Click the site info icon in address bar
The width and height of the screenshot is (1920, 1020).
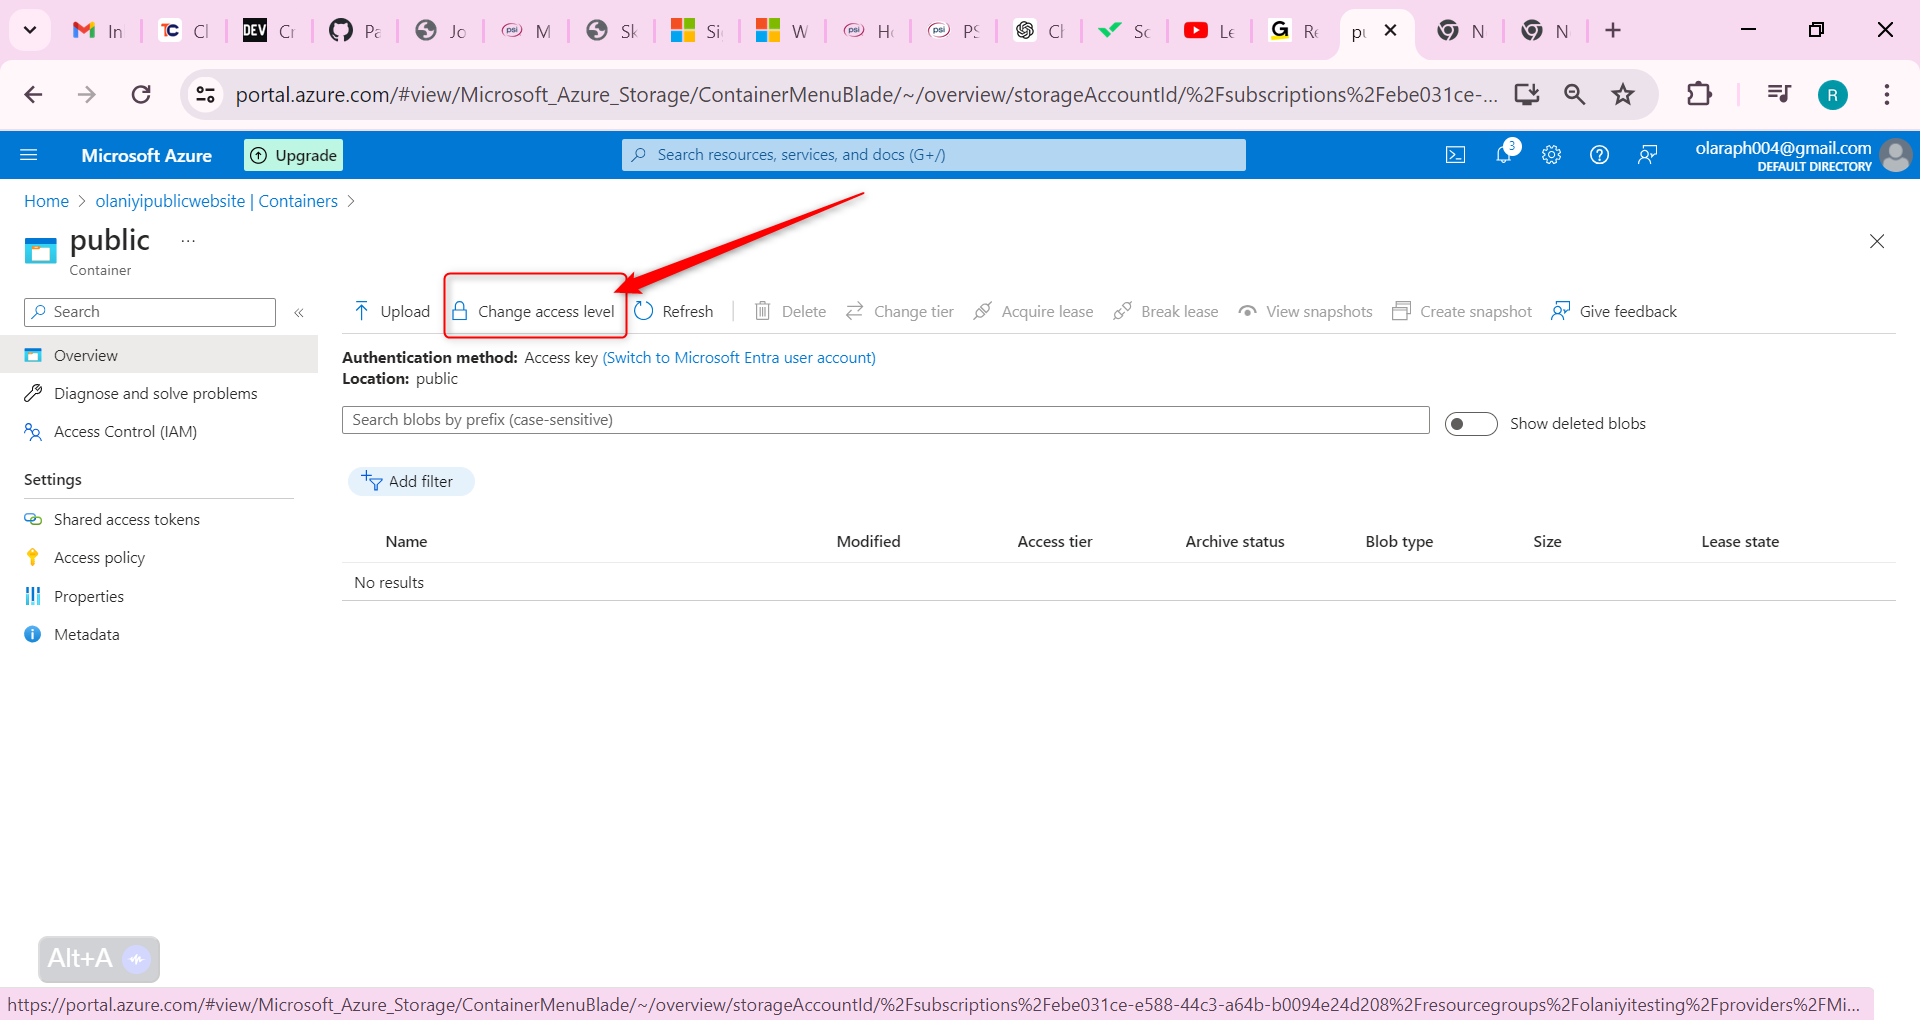[205, 94]
